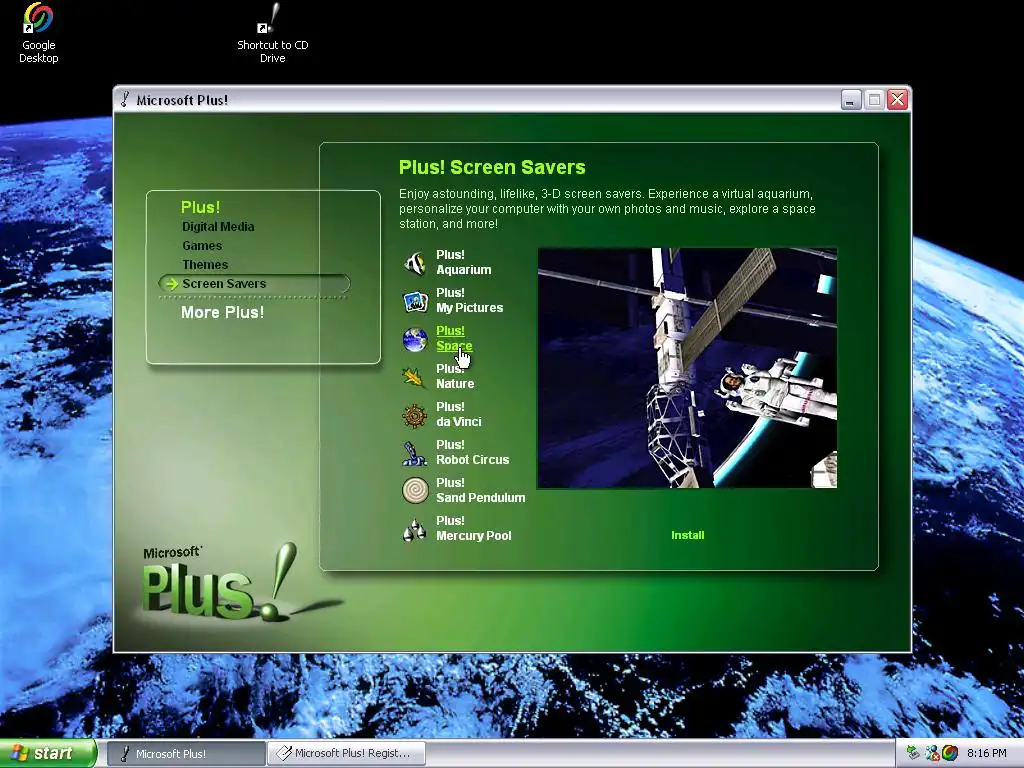Click the Plus! Nature leaf icon
Viewport: 1024px width, 768px height.
point(414,377)
